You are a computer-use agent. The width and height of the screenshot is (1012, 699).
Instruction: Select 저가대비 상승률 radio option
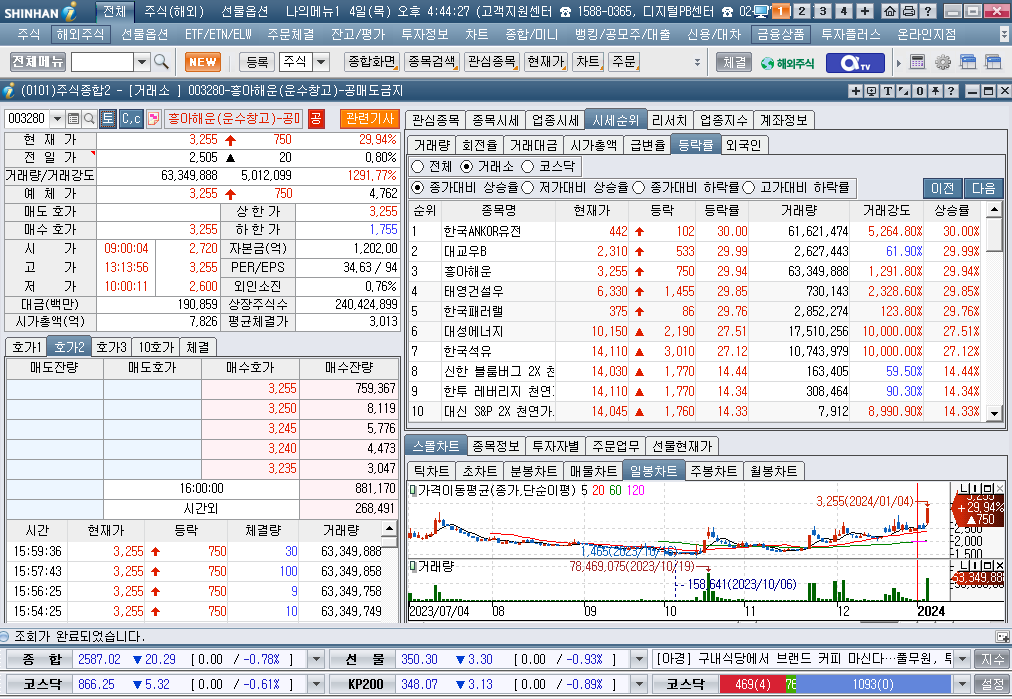(x=527, y=188)
